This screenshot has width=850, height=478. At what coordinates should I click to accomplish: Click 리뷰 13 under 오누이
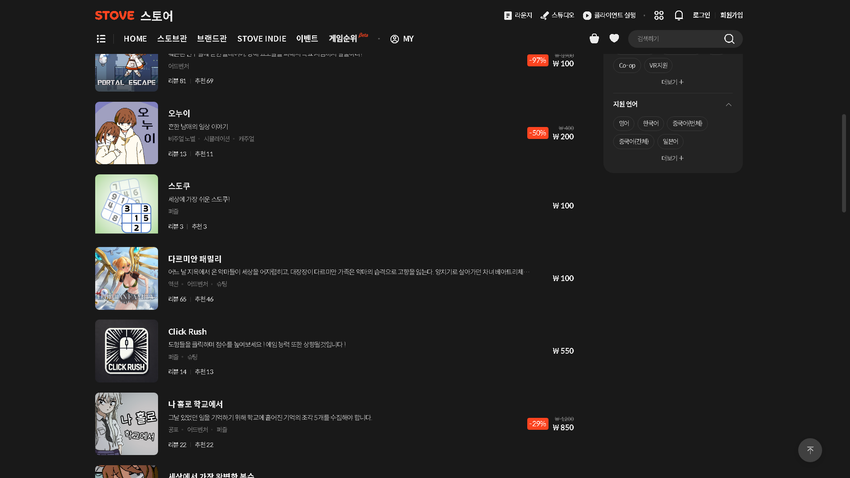click(177, 154)
